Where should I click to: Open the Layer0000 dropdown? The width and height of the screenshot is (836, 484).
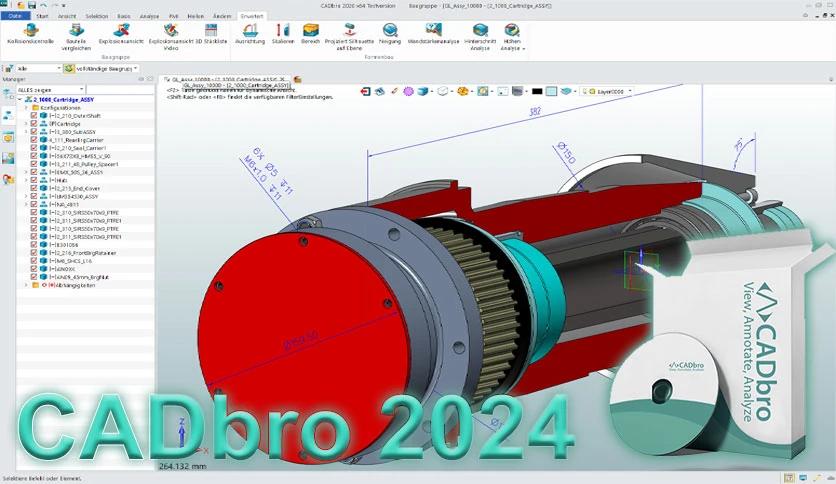(607, 92)
